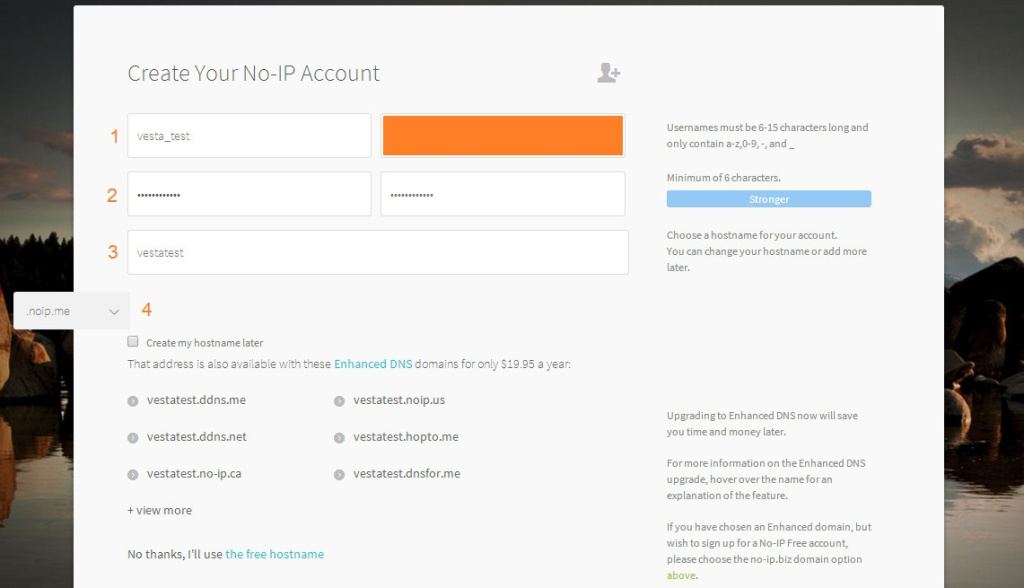
Task: Click the Stronger password strength bar
Action: [769, 199]
